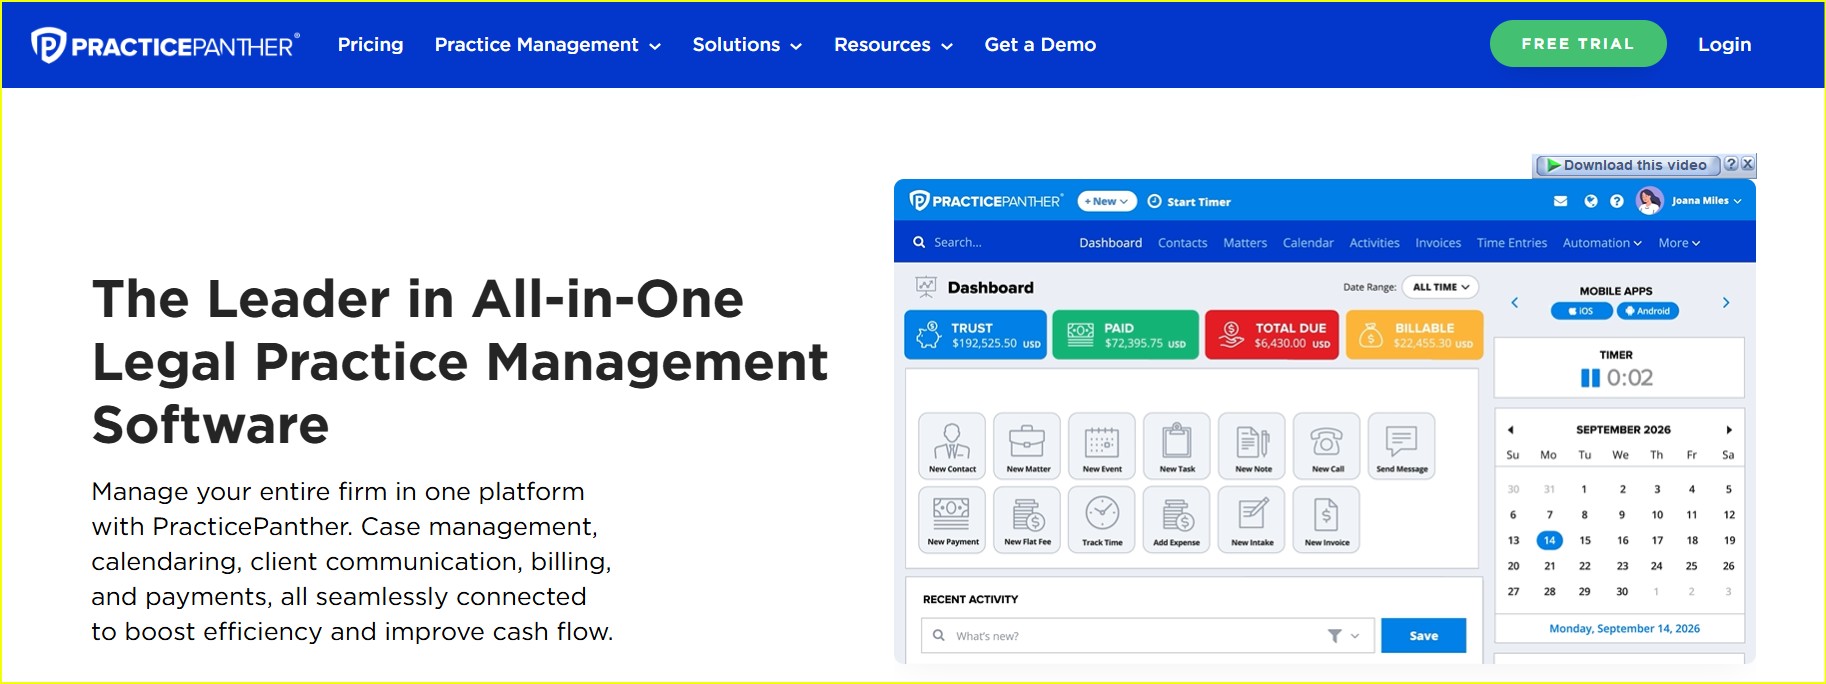1826x684 pixels.
Task: Select September 14 in the calendar
Action: point(1549,540)
